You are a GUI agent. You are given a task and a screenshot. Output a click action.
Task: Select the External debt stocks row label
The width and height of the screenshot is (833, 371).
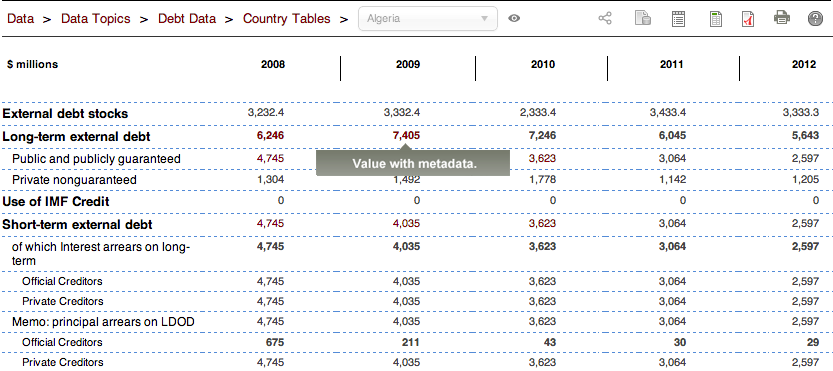[x=65, y=114]
